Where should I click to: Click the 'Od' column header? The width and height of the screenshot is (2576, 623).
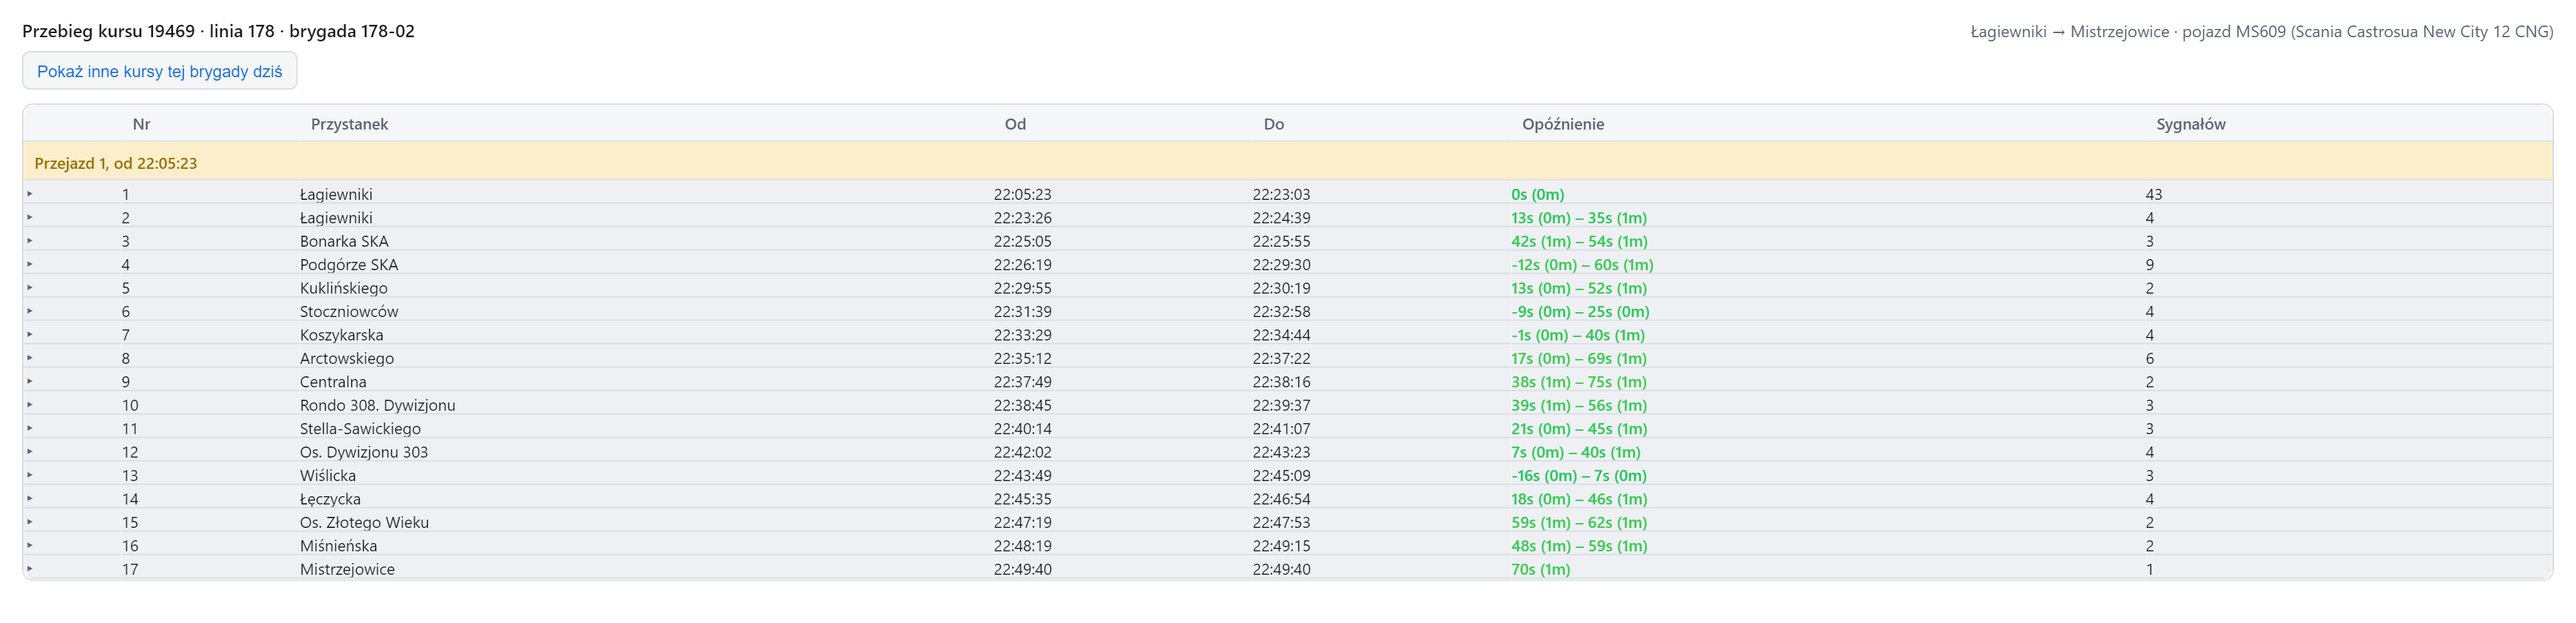(1015, 124)
